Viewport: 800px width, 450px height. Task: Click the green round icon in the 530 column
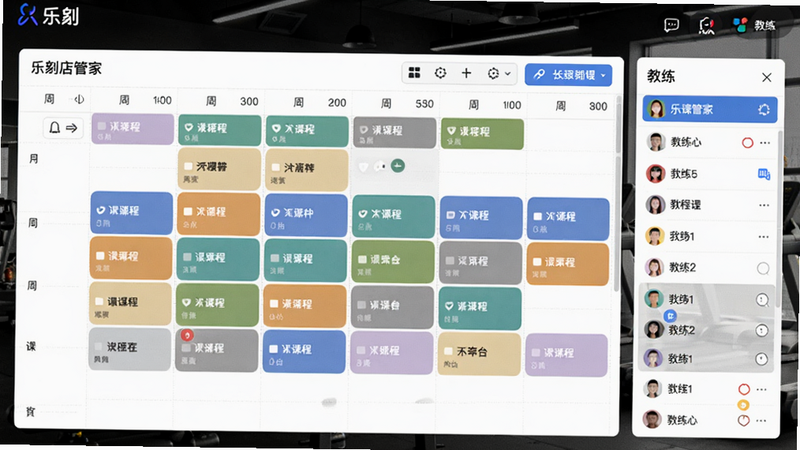397,165
